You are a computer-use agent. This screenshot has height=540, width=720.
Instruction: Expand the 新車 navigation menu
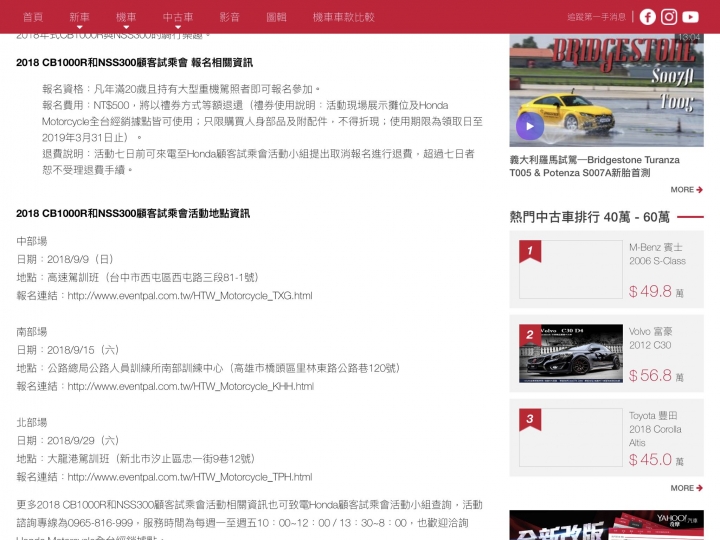click(79, 18)
